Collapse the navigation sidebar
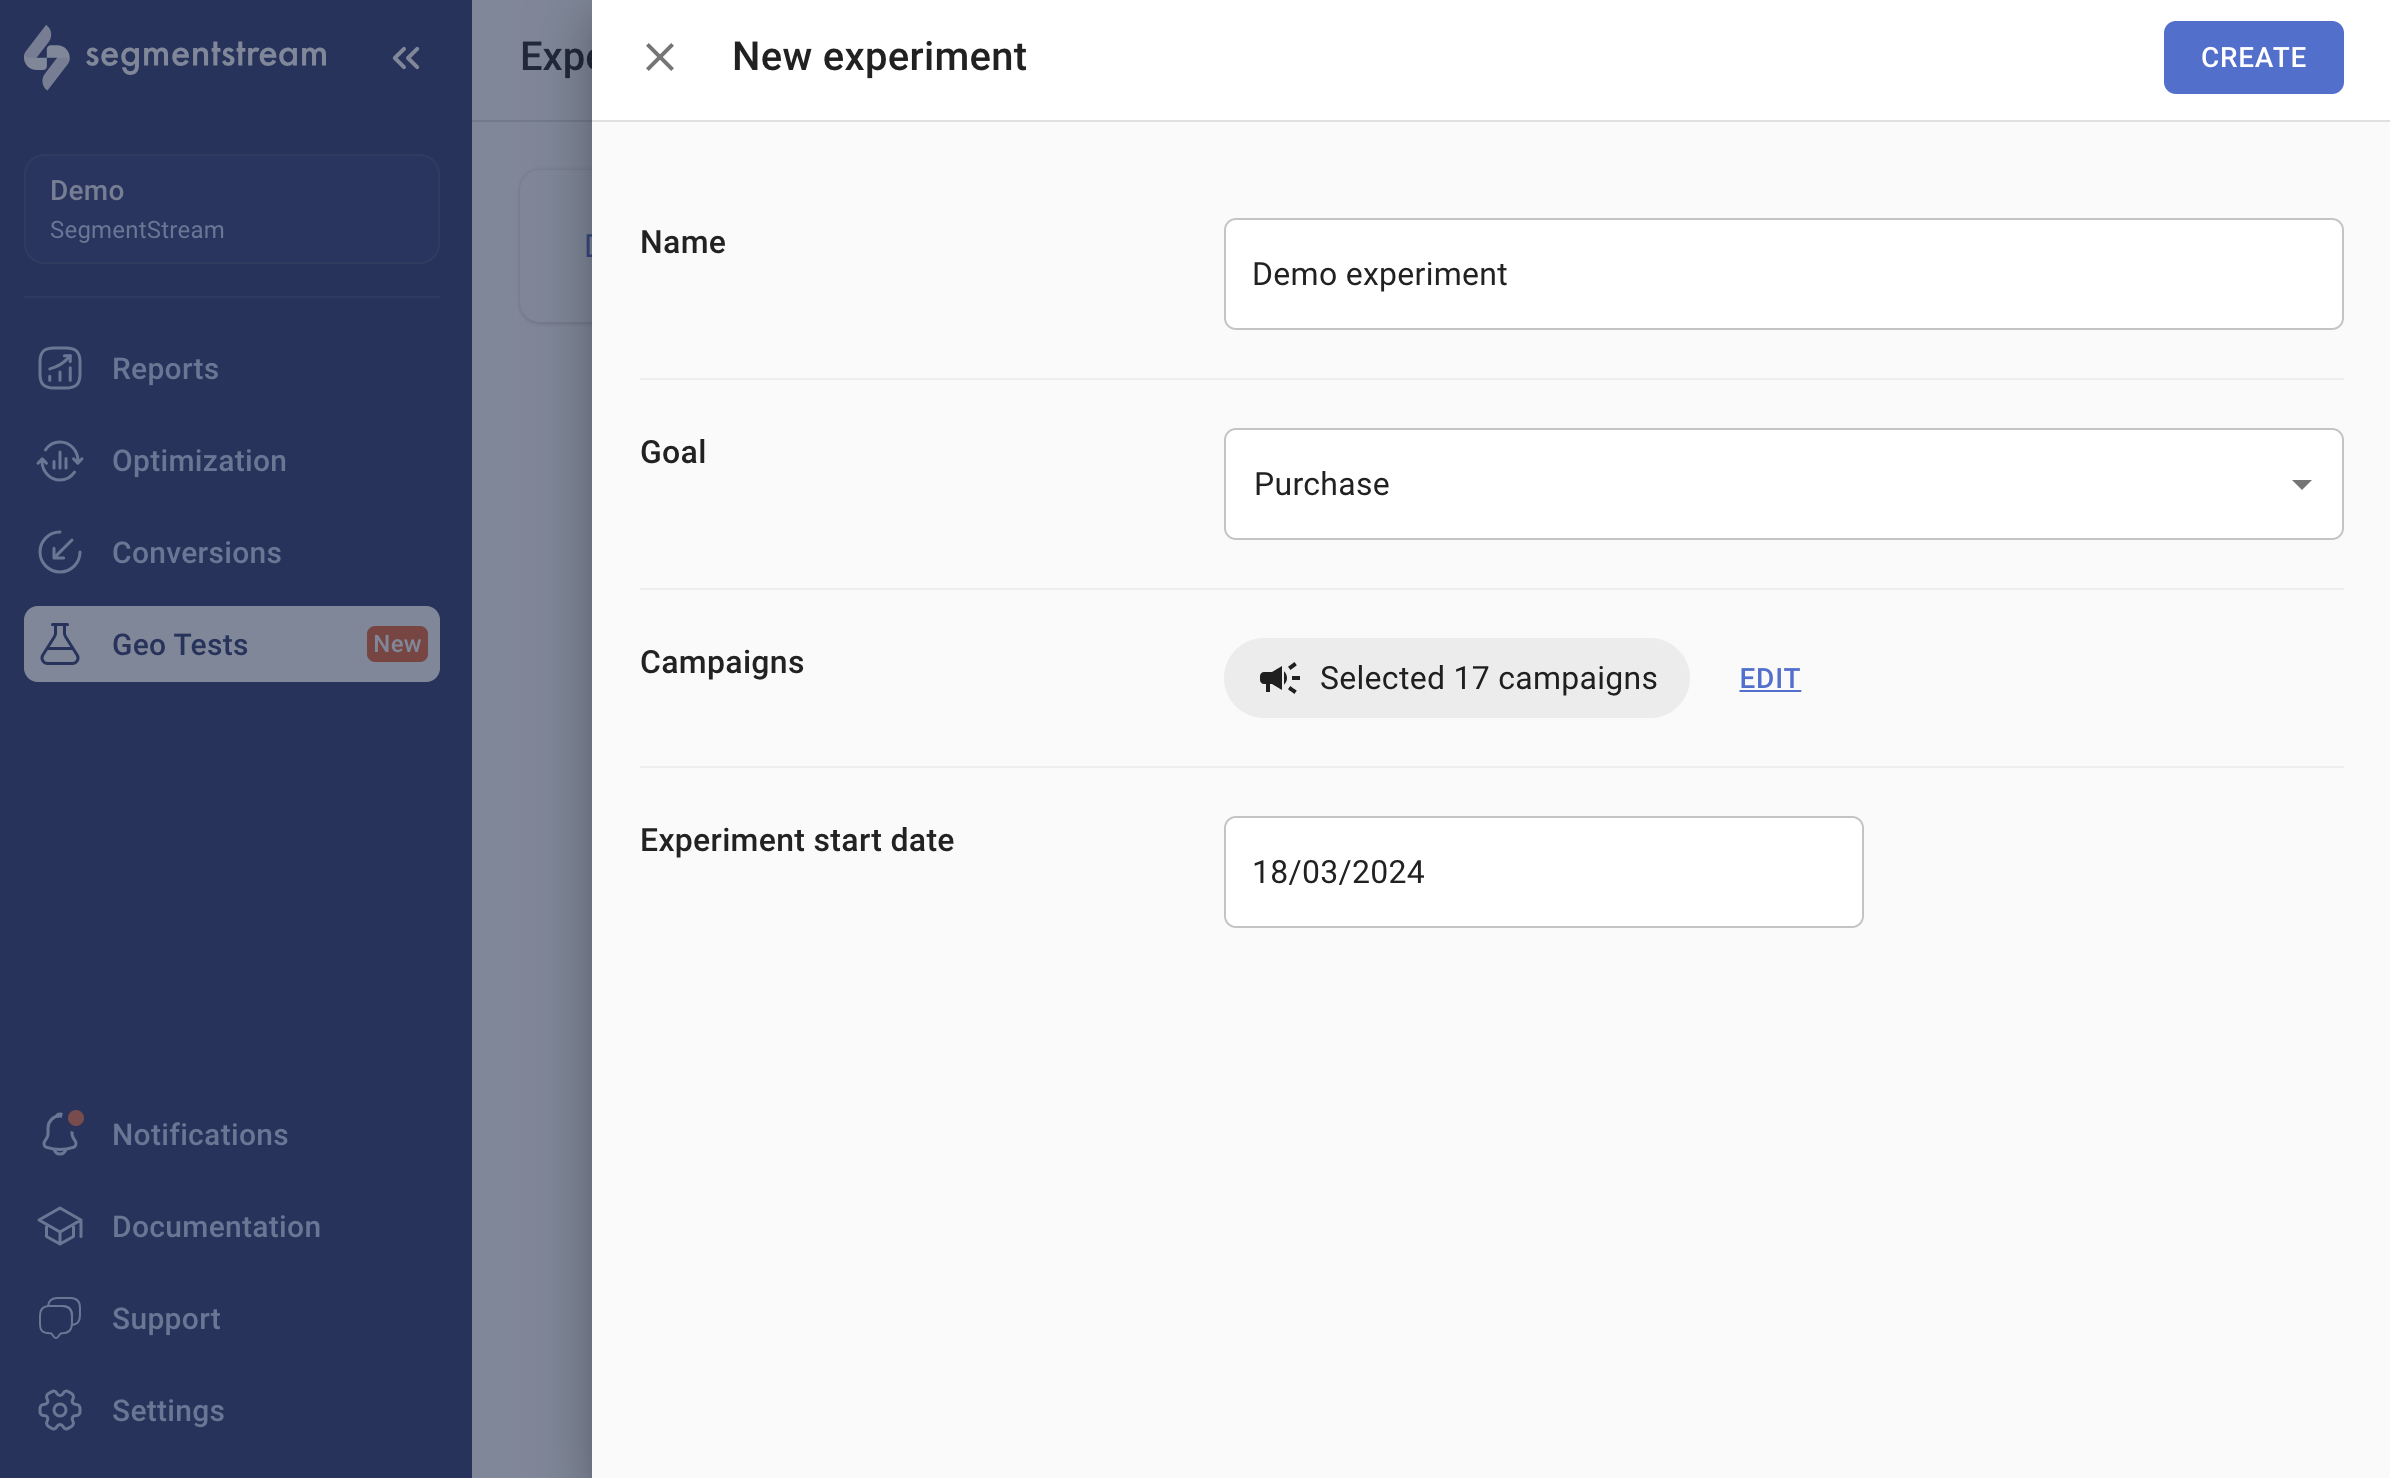The height and width of the screenshot is (1478, 2390). (x=406, y=57)
